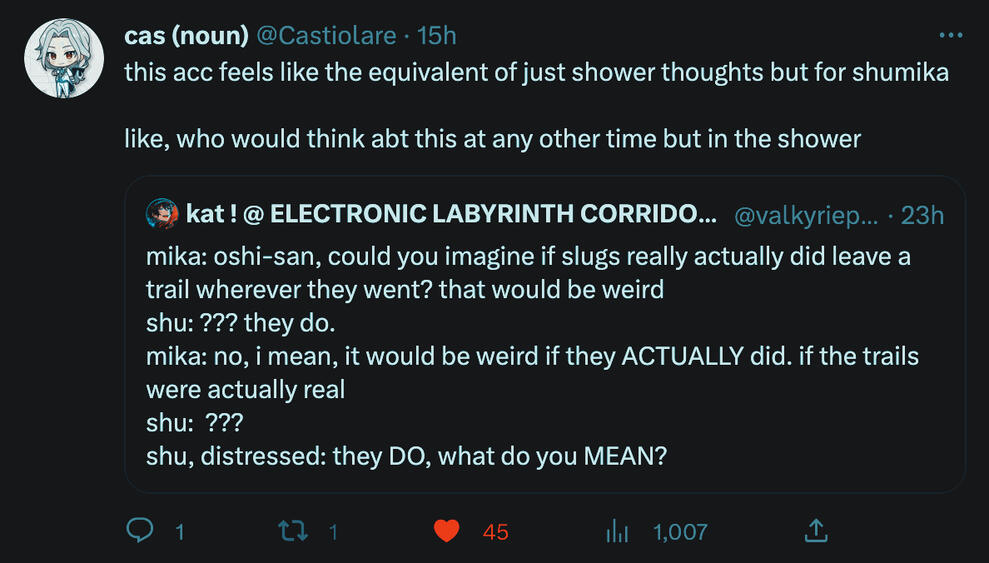This screenshot has width=989, height=563.
Task: Click the 15h timestamp link
Action: pyautogui.click(x=436, y=36)
